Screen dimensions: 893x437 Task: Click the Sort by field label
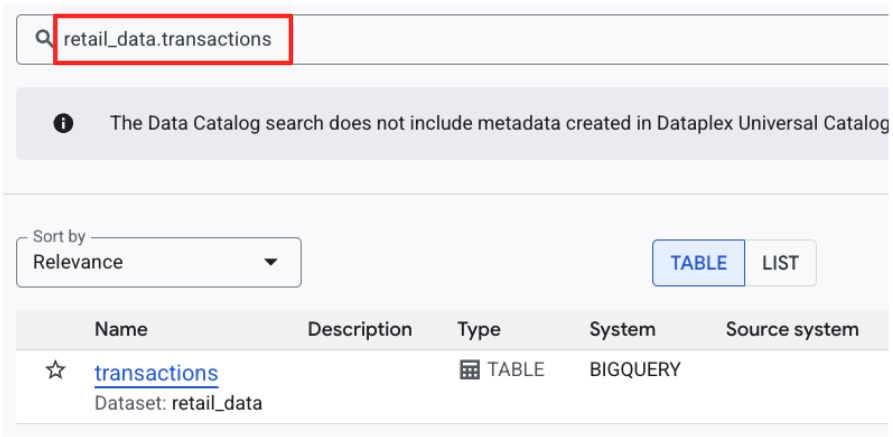(x=59, y=237)
